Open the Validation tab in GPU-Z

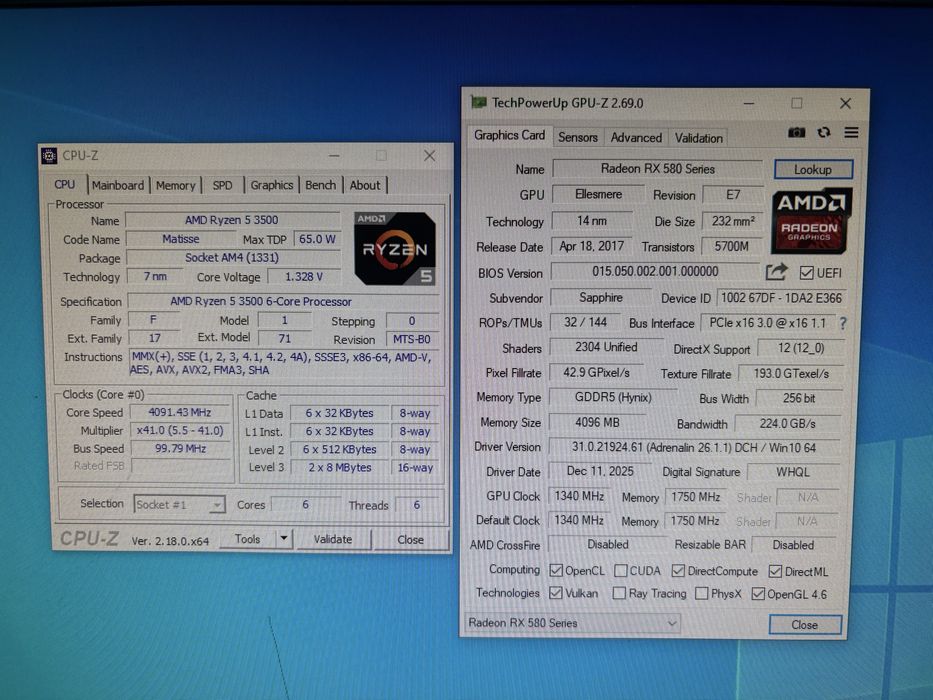(x=699, y=138)
